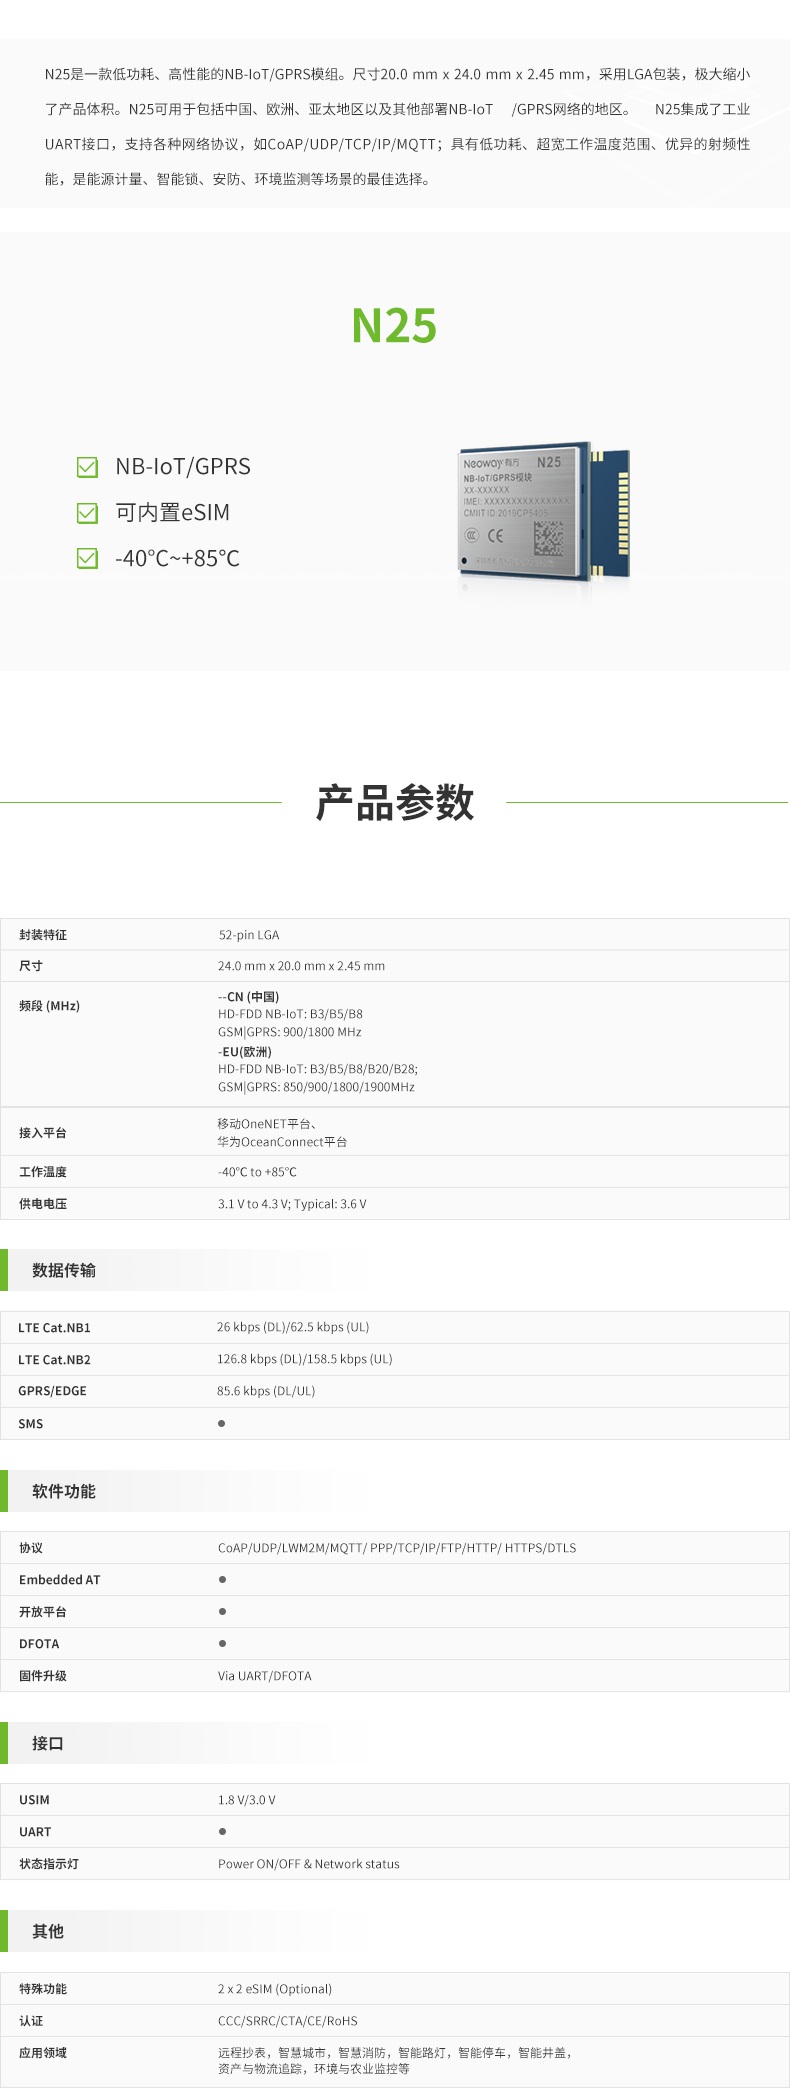The width and height of the screenshot is (790, 2093).
Task: Select the 软件功能 section header
Action: [x=64, y=1491]
